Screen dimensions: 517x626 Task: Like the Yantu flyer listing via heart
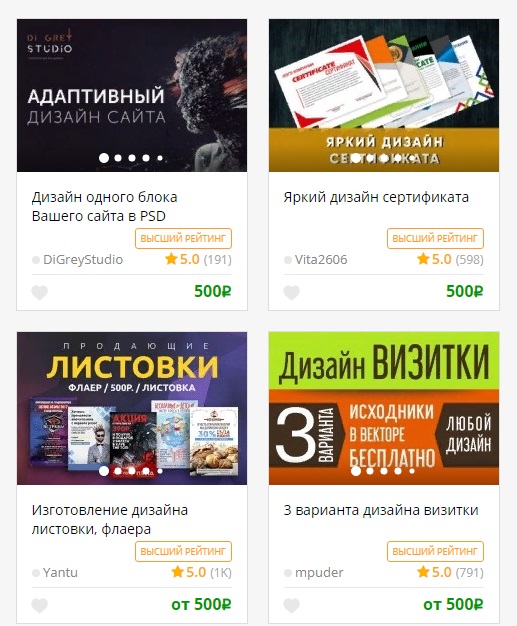[40, 606]
